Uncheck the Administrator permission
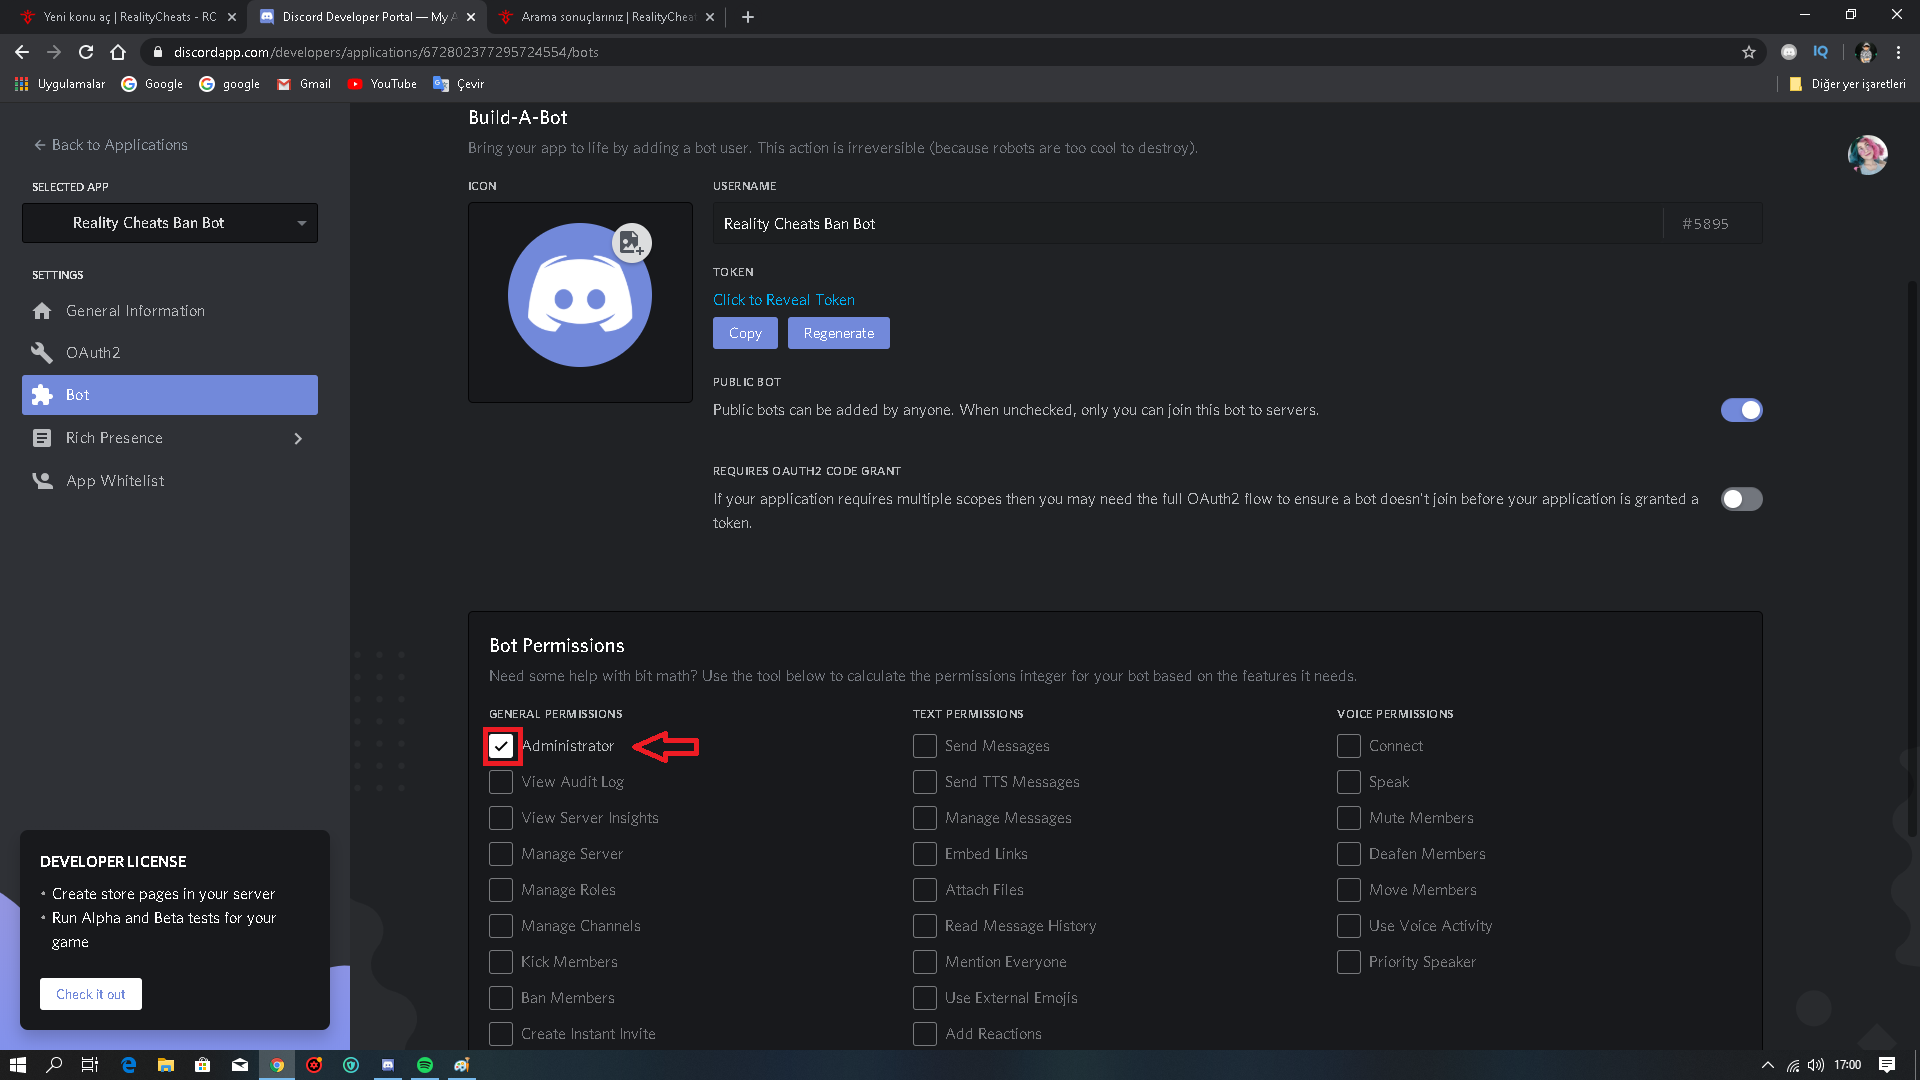Viewport: 1920px width, 1080px height. pos(501,746)
